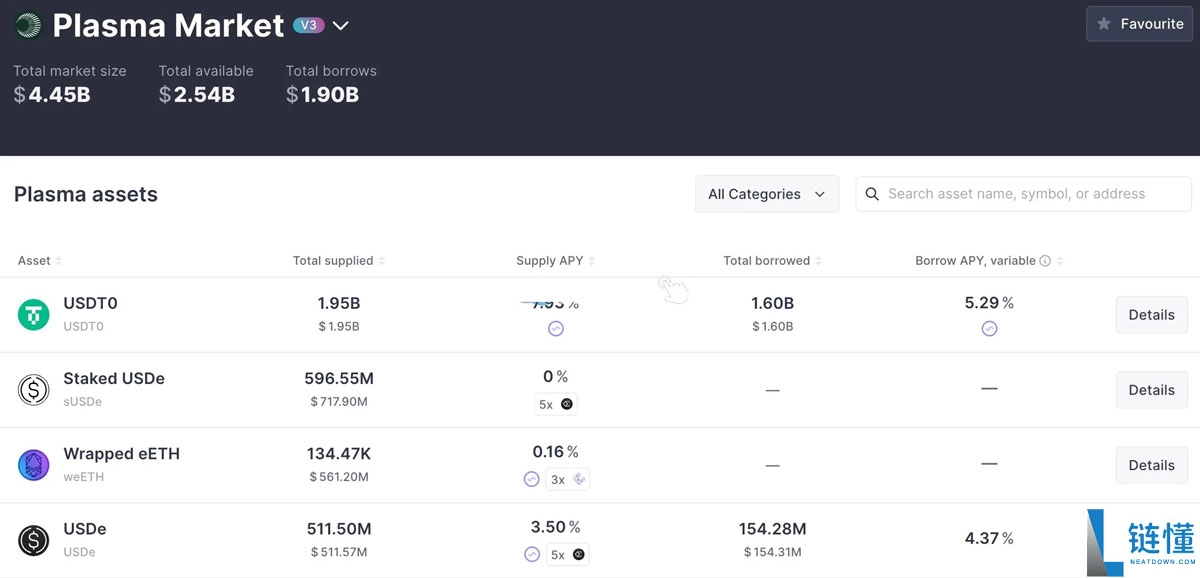Click the weETH symbol label
Viewport: 1200px width, 578px height.
[x=83, y=477]
